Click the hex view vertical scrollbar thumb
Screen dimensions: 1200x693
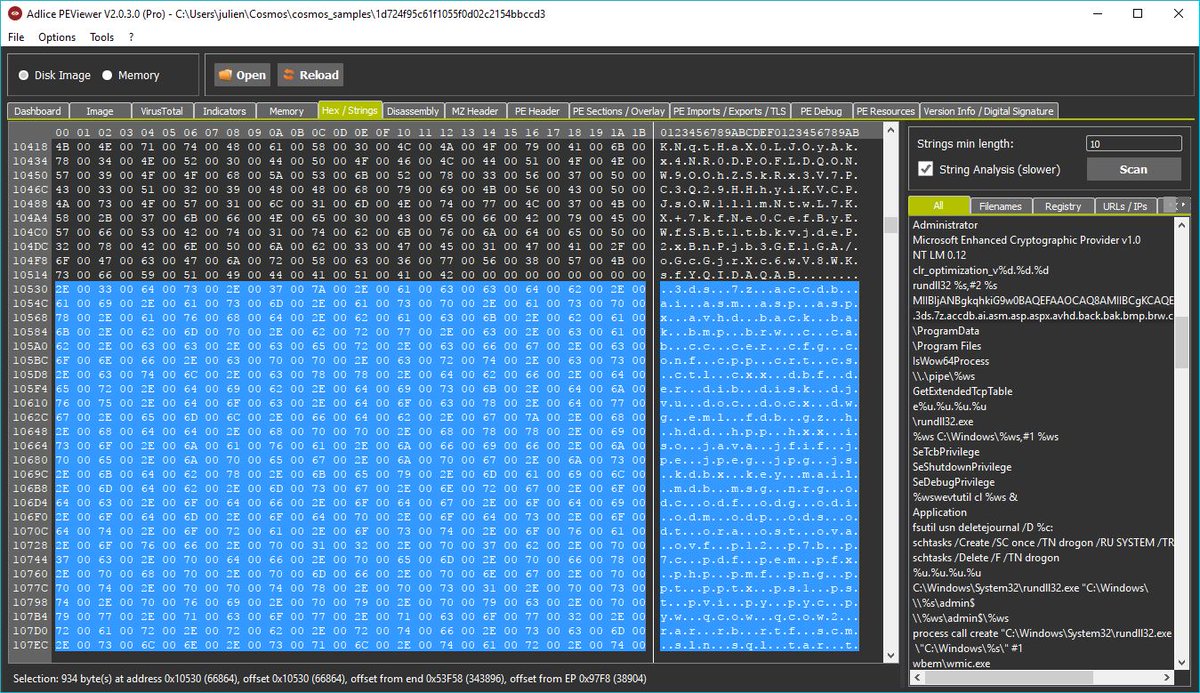pos(890,225)
